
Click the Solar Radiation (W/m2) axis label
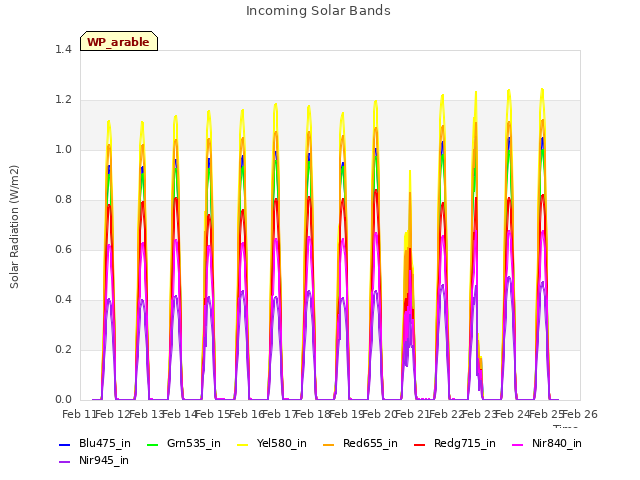click(x=14, y=227)
